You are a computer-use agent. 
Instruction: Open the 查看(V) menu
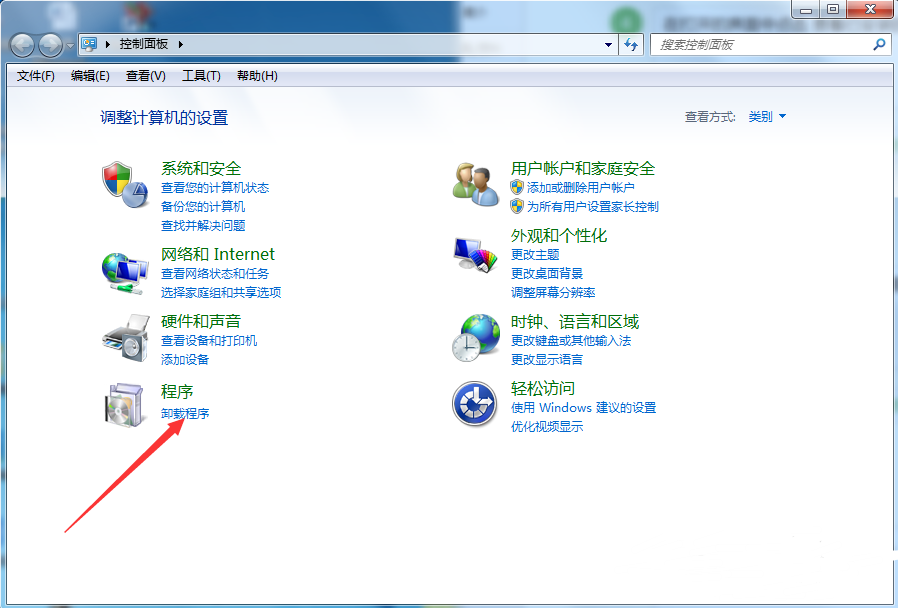click(145, 76)
